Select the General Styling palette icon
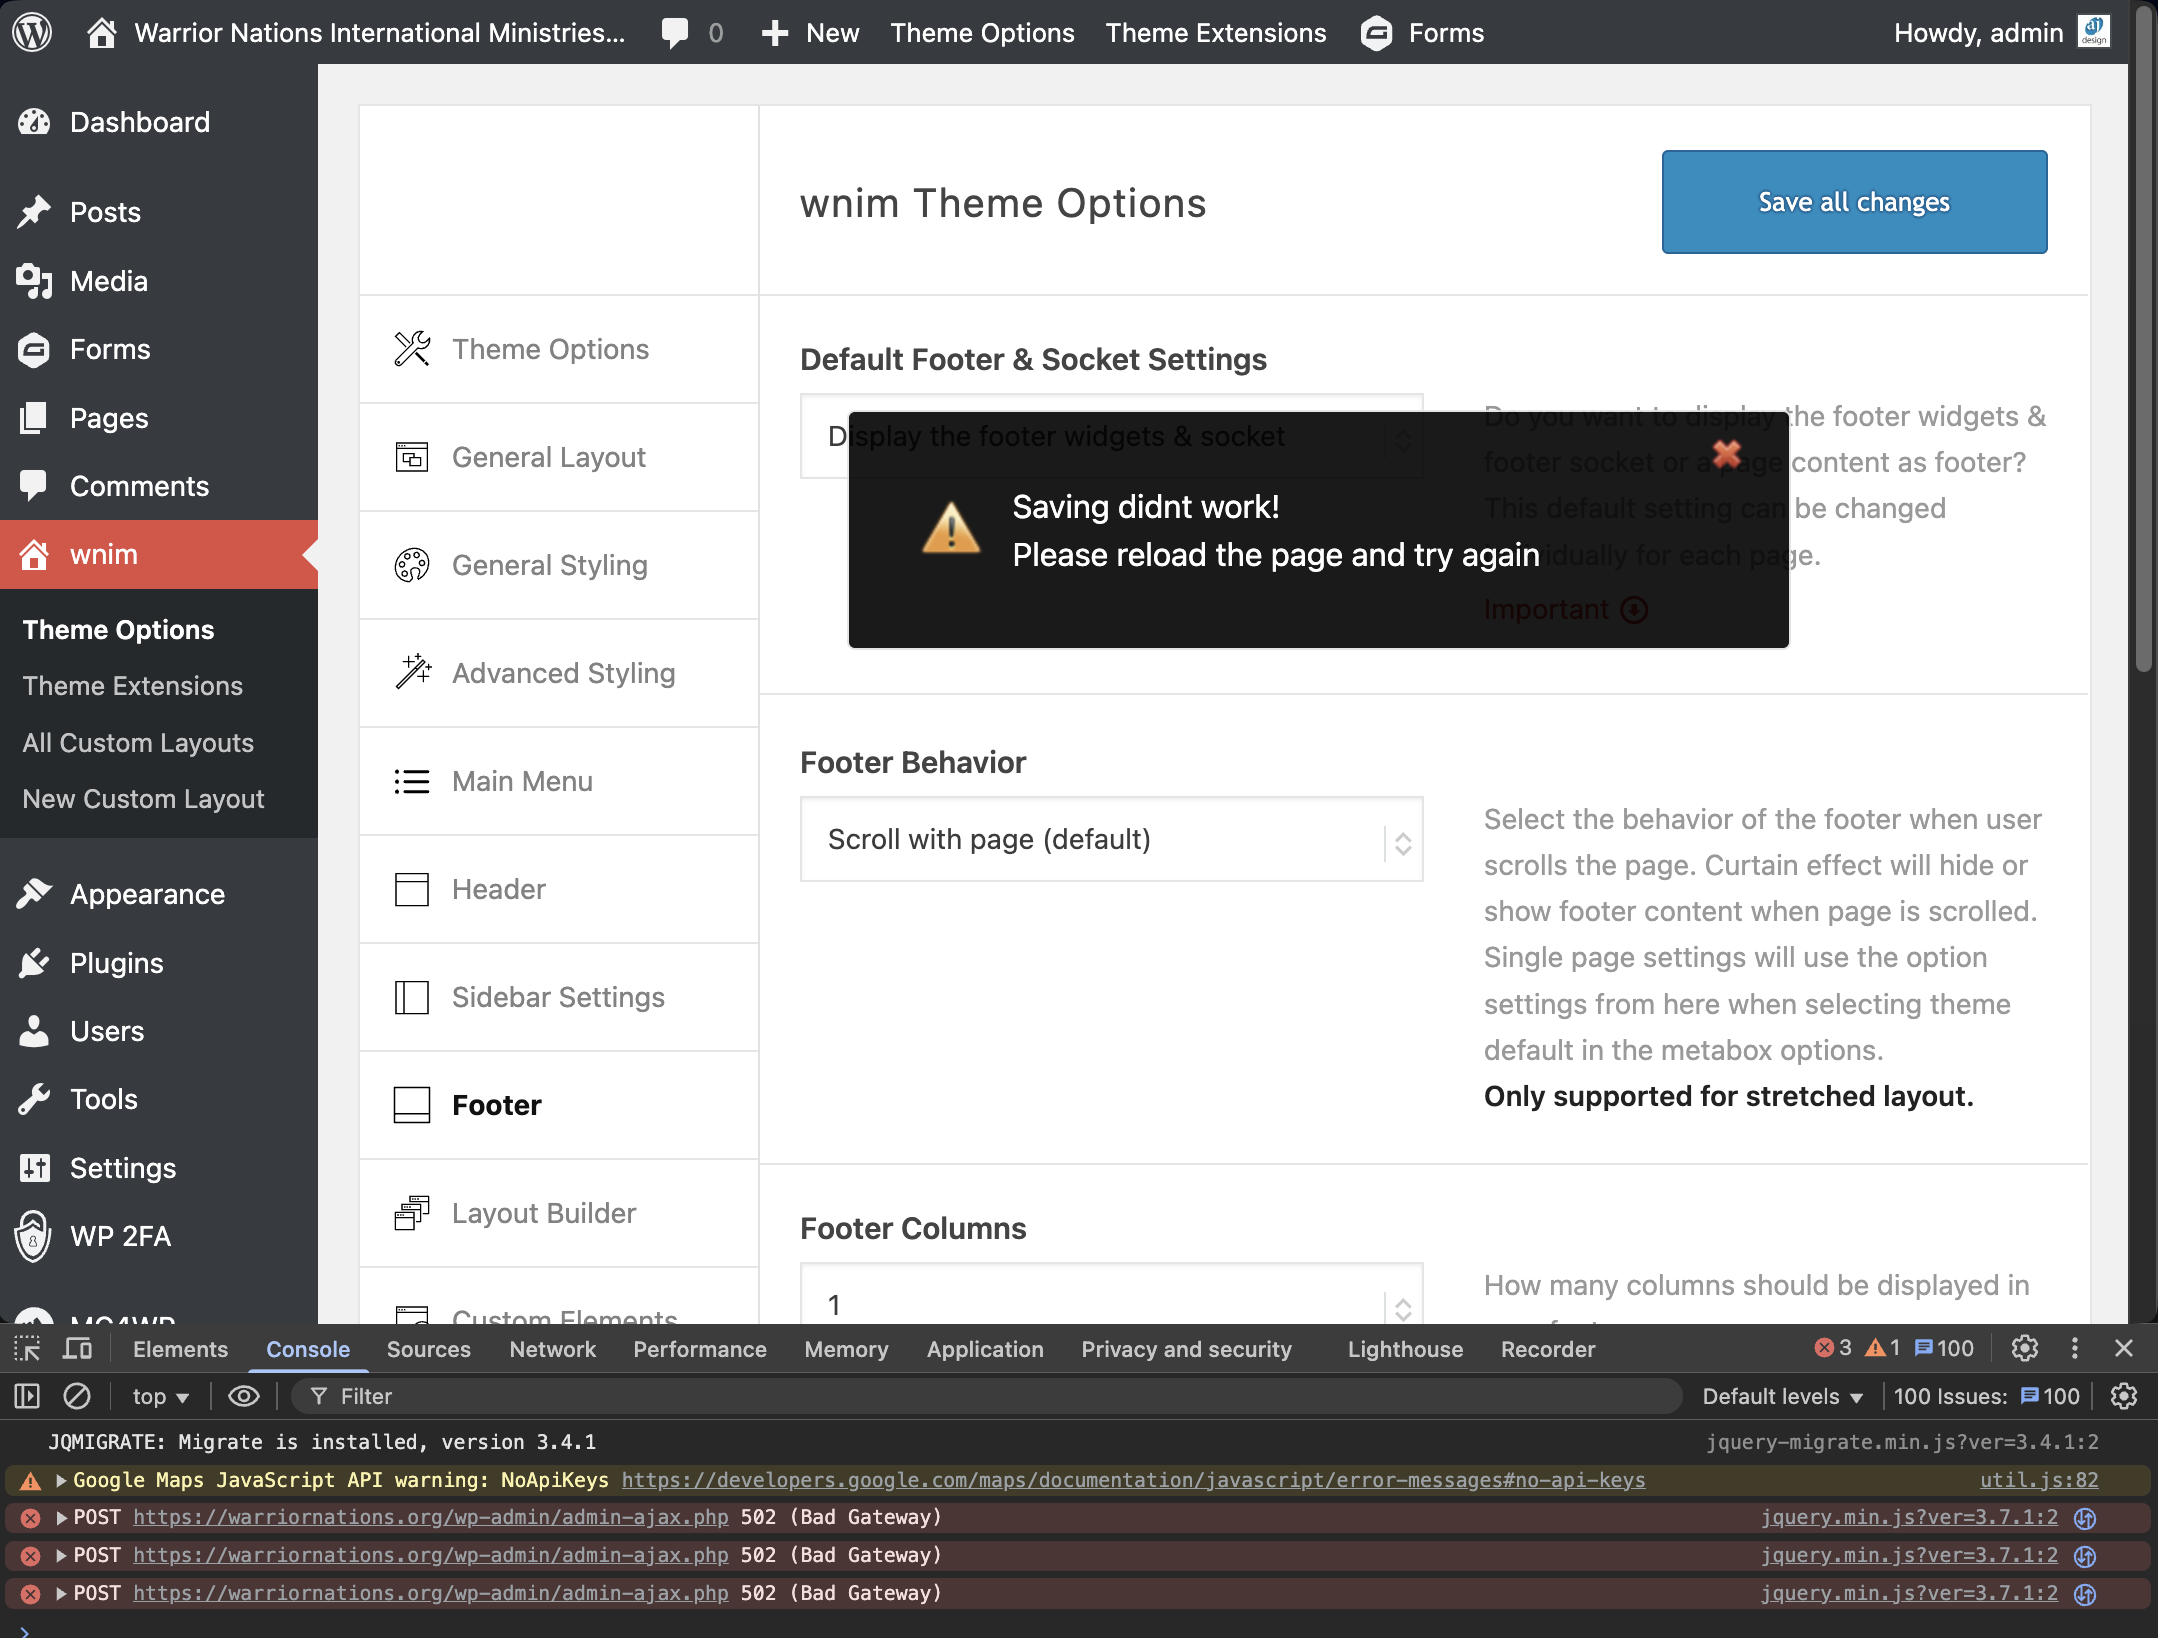This screenshot has height=1638, width=2158. point(411,565)
